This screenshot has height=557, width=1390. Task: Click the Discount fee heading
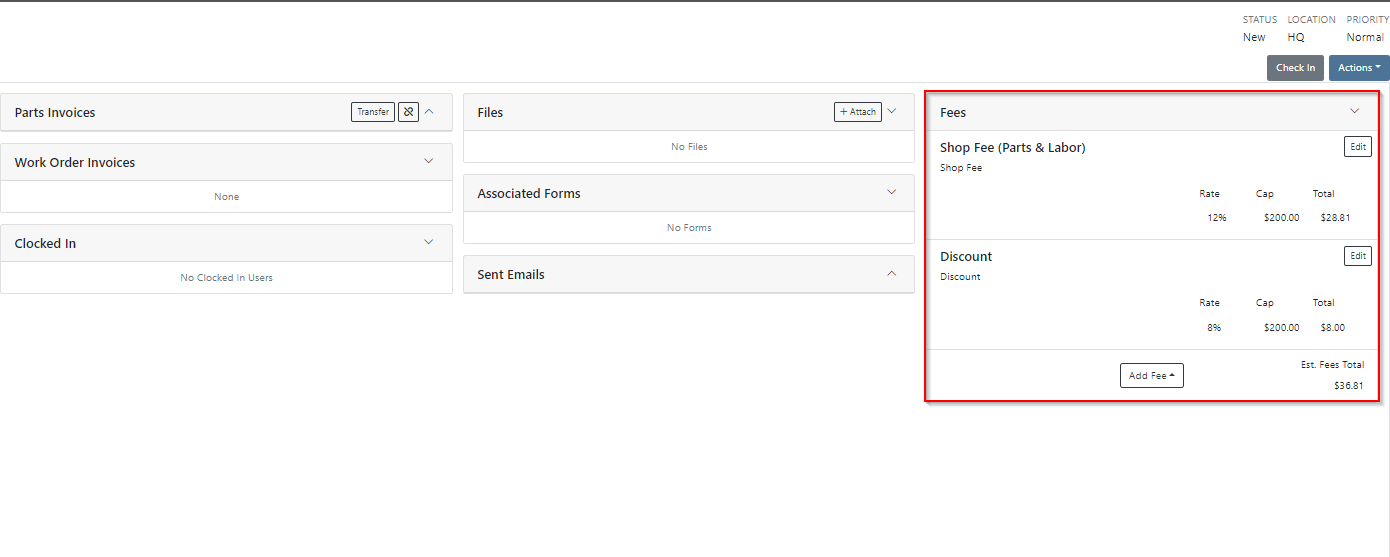(966, 257)
